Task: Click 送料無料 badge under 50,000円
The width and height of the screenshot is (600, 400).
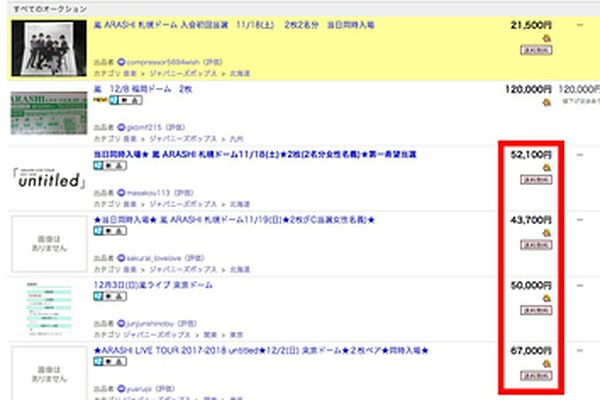Action: pos(536,310)
